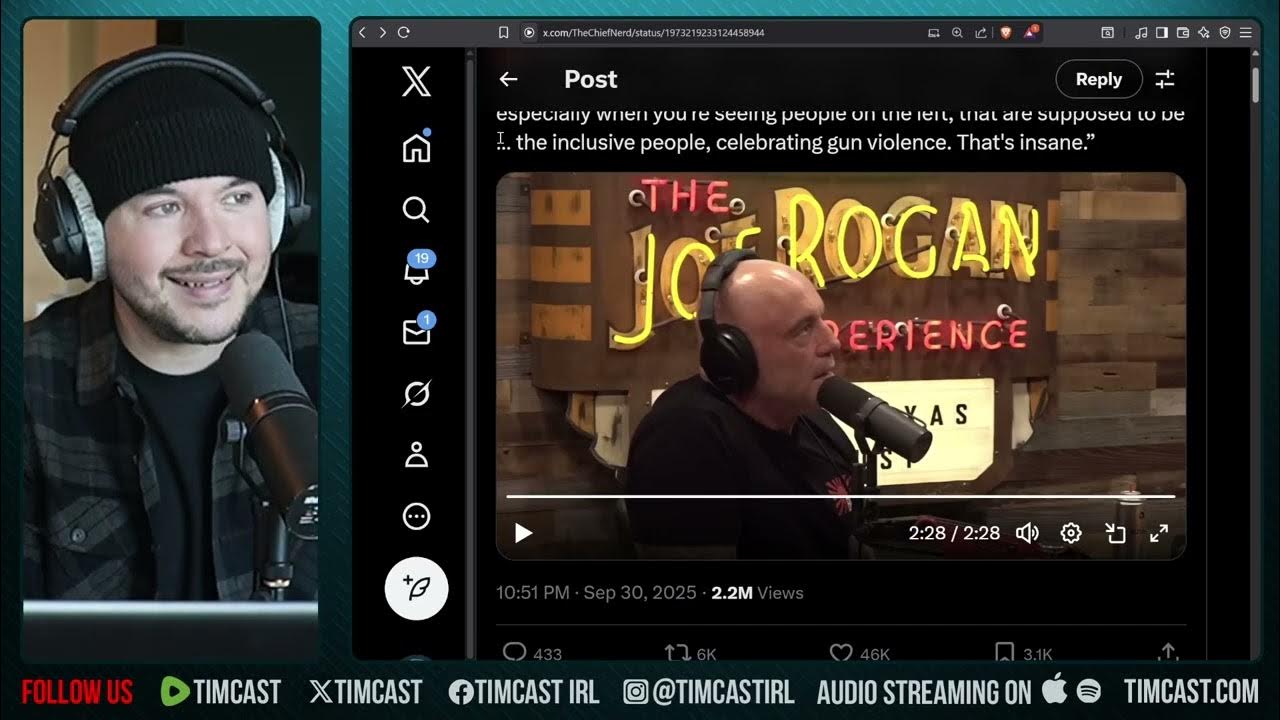Go back with the Post arrow

(x=508, y=79)
